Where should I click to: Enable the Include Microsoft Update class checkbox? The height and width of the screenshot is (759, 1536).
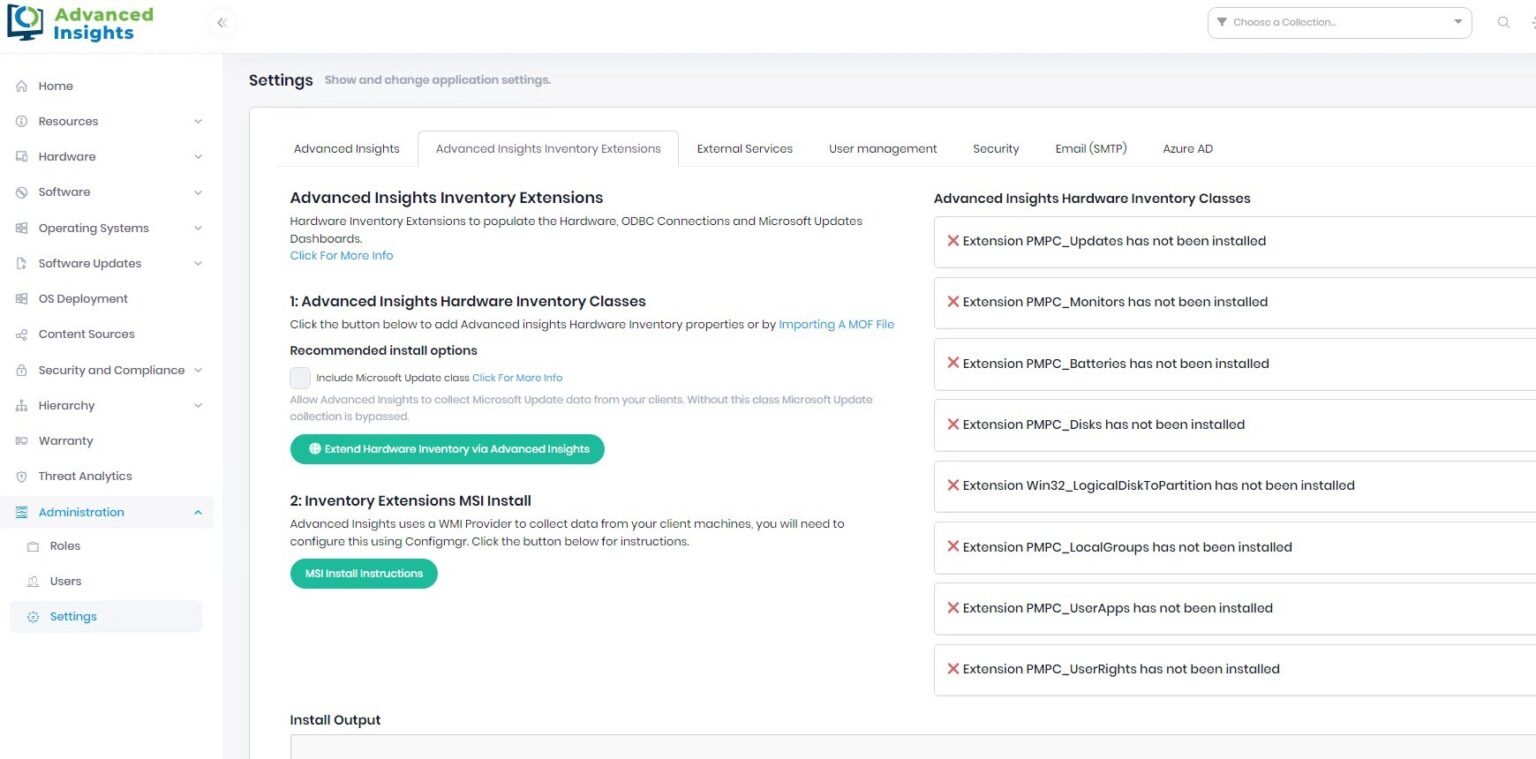(x=300, y=378)
